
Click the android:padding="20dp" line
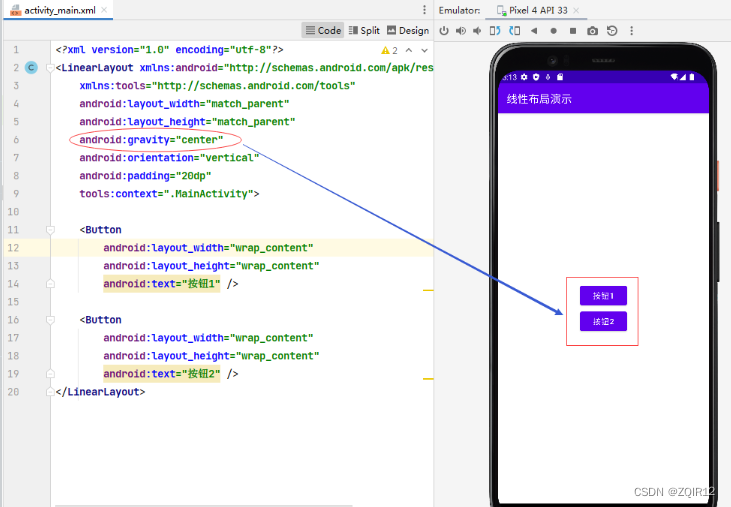click(145, 176)
